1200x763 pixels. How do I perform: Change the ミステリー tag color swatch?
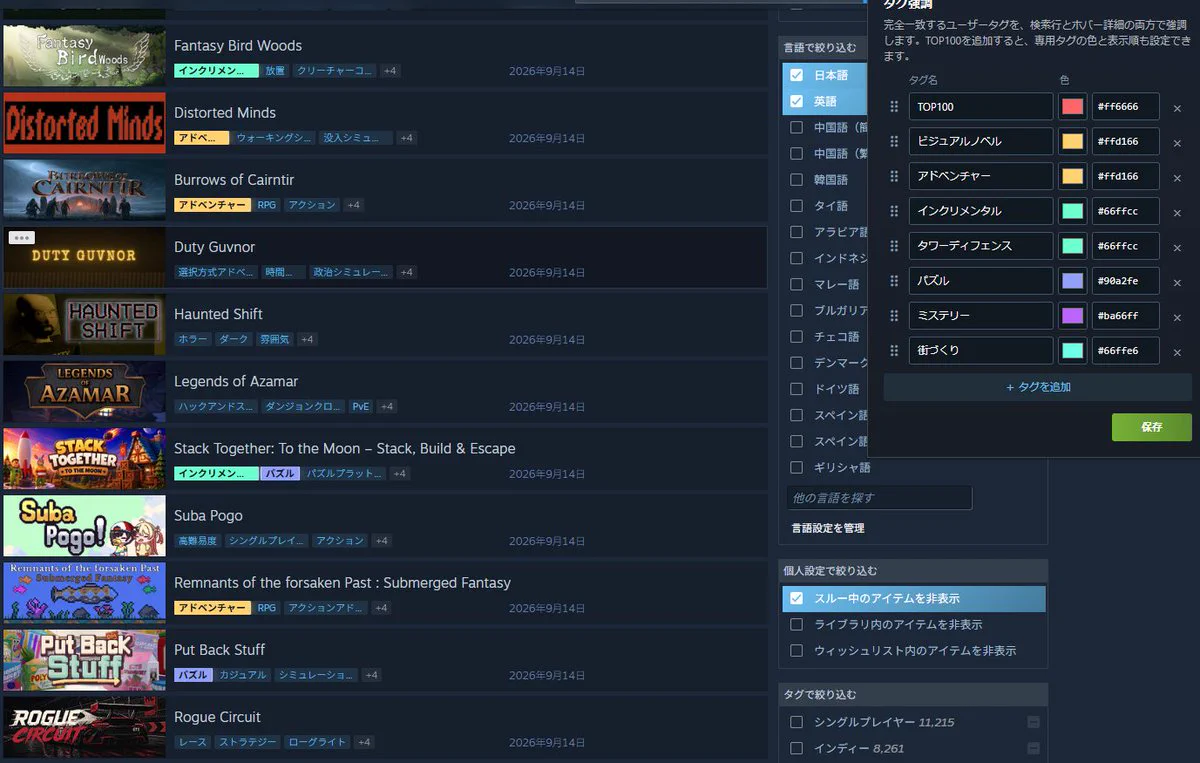pyautogui.click(x=1072, y=316)
